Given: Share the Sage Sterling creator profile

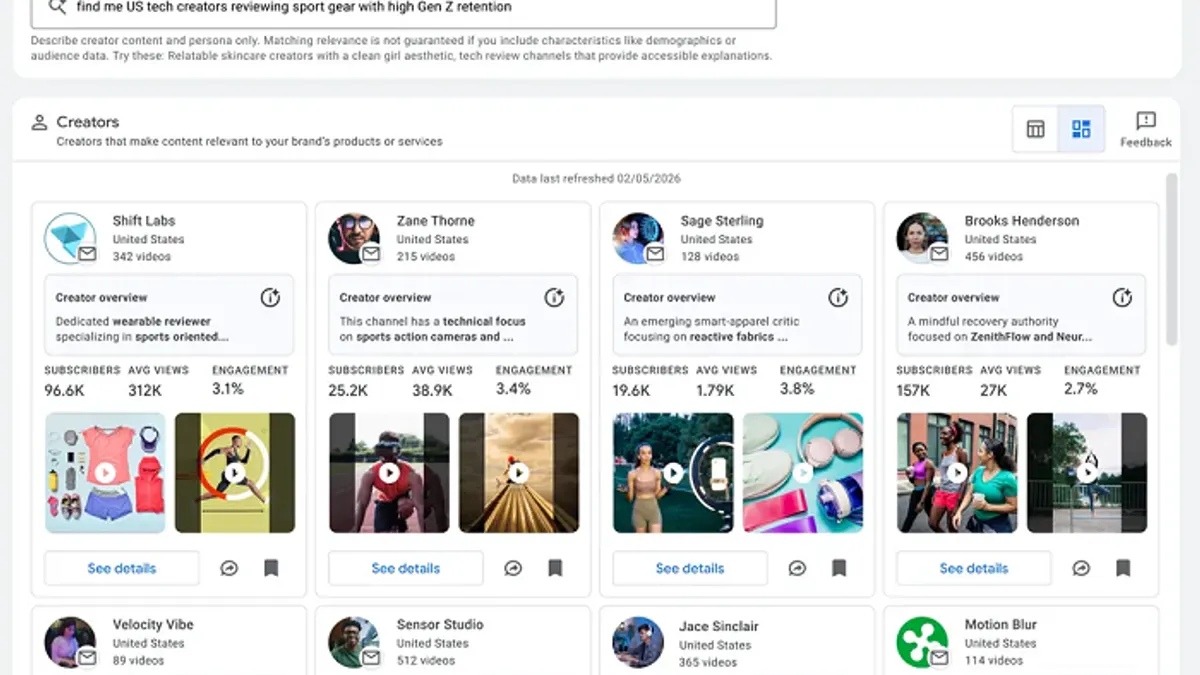Looking at the screenshot, I should tap(797, 567).
